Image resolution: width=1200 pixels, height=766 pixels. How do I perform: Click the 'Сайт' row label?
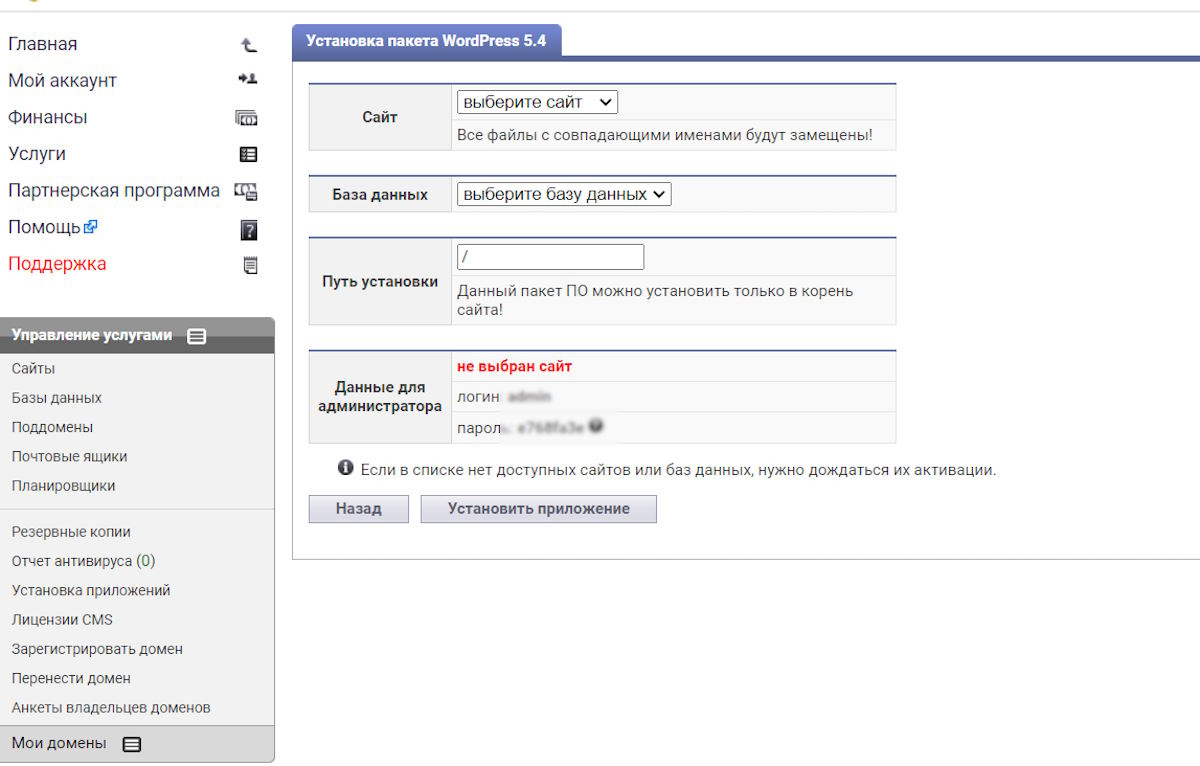click(380, 117)
